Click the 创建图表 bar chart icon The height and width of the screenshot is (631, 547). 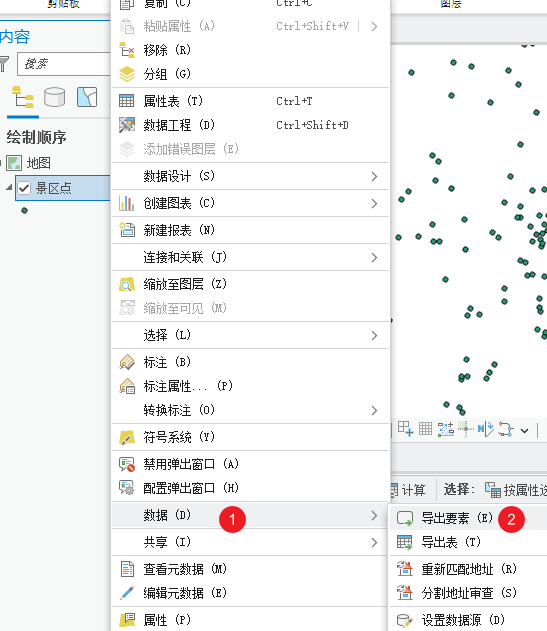(127, 203)
